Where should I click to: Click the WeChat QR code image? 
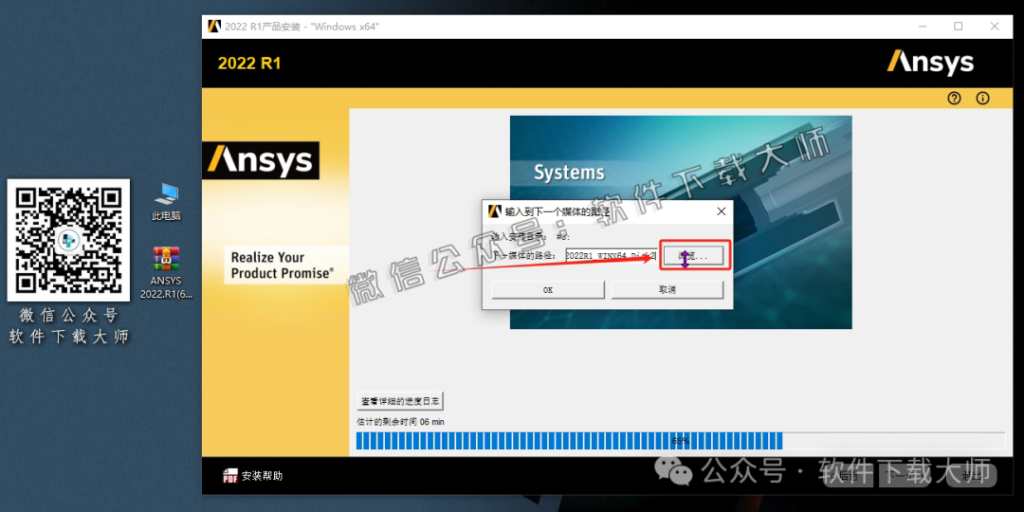(69, 240)
